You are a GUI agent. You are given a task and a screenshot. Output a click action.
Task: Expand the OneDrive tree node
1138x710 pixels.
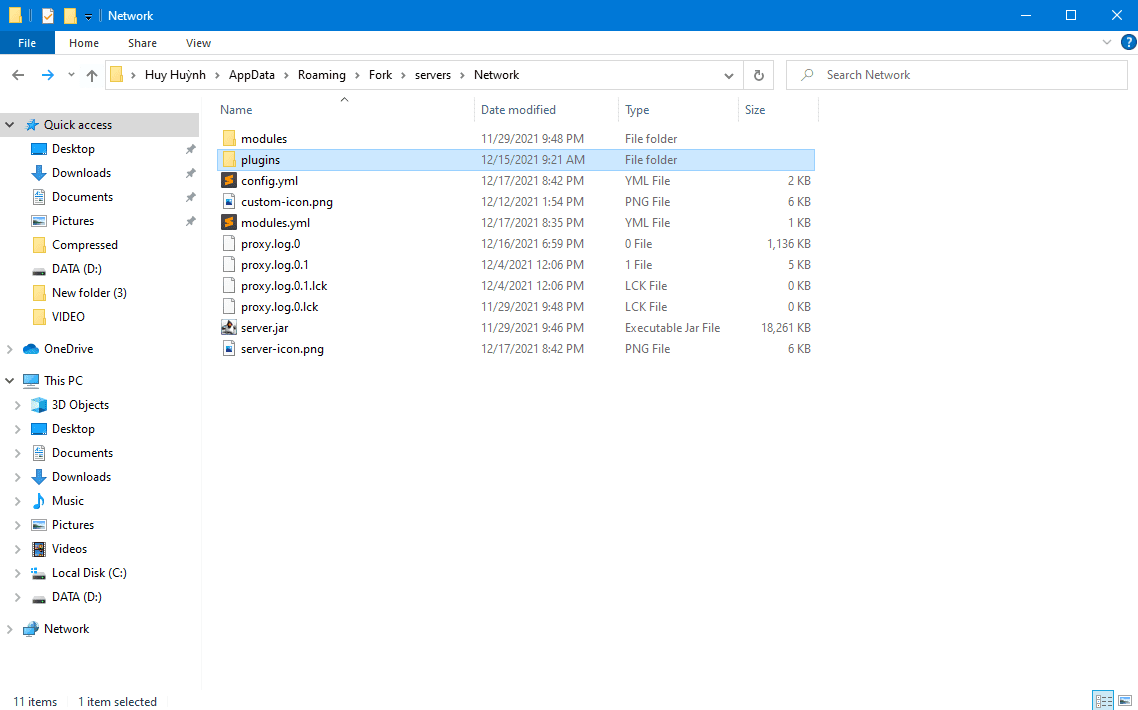coord(10,349)
